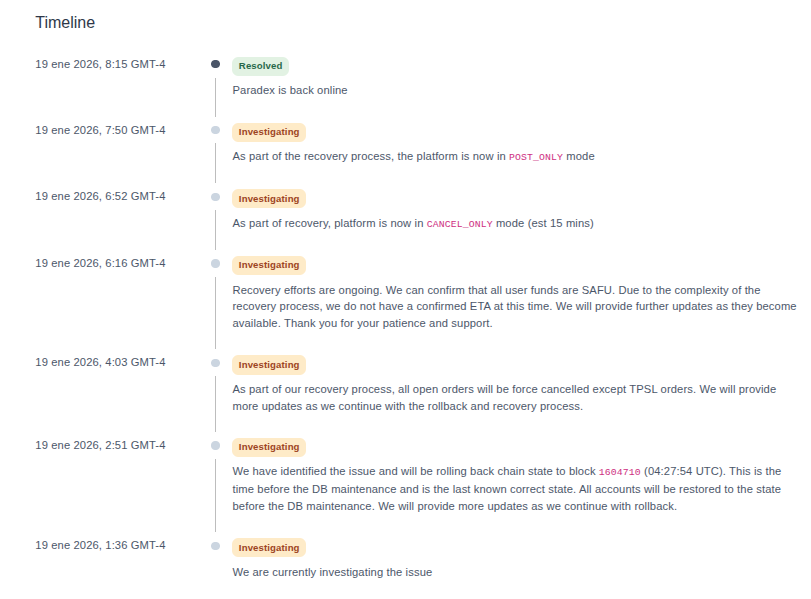Select the dark timeline dot for 8:15

[216, 64]
